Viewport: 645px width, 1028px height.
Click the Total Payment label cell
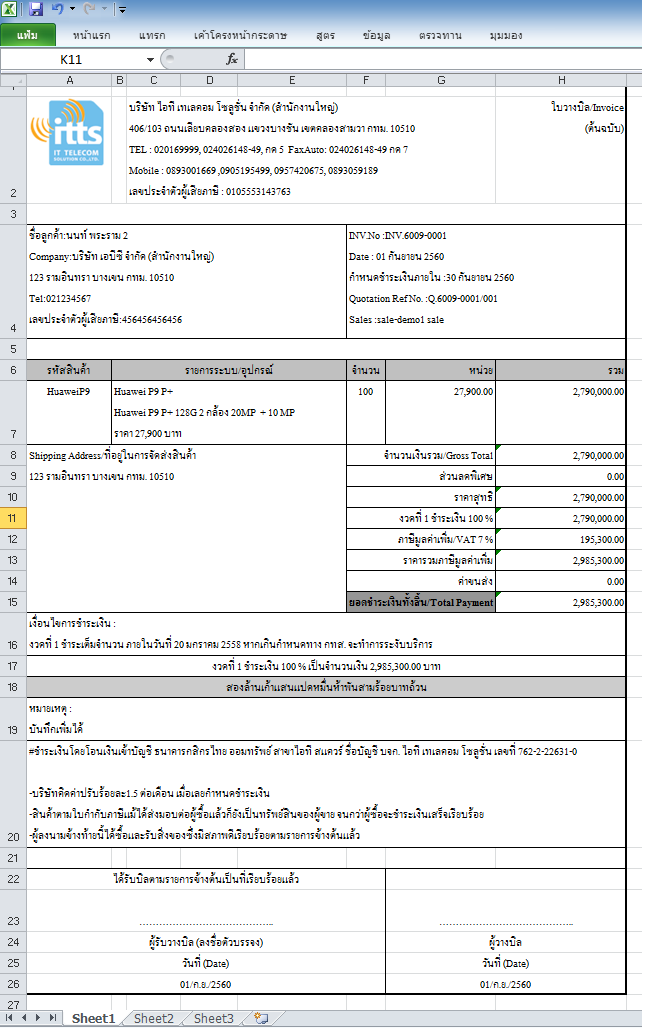(x=421, y=602)
